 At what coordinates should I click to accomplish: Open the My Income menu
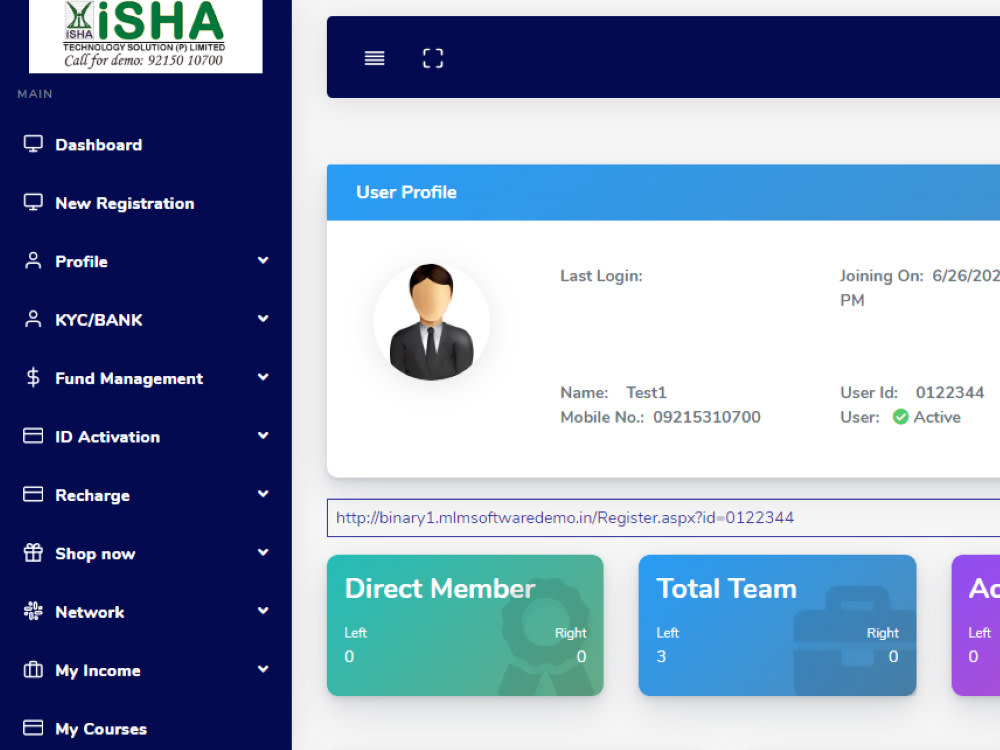click(98, 671)
